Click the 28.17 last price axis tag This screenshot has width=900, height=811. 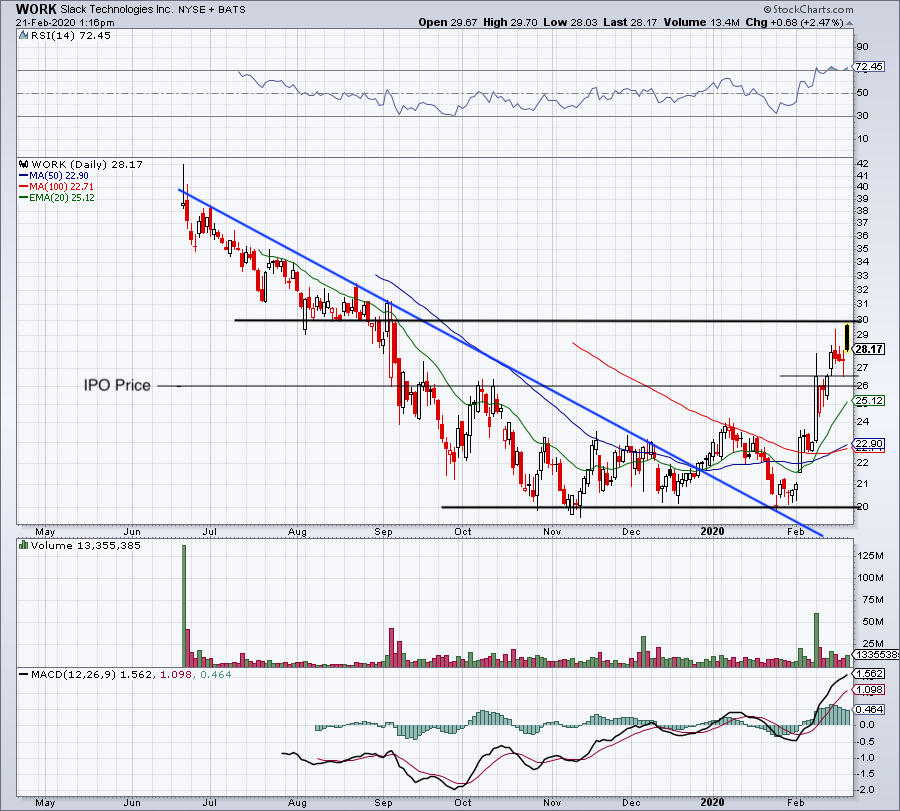coord(869,349)
